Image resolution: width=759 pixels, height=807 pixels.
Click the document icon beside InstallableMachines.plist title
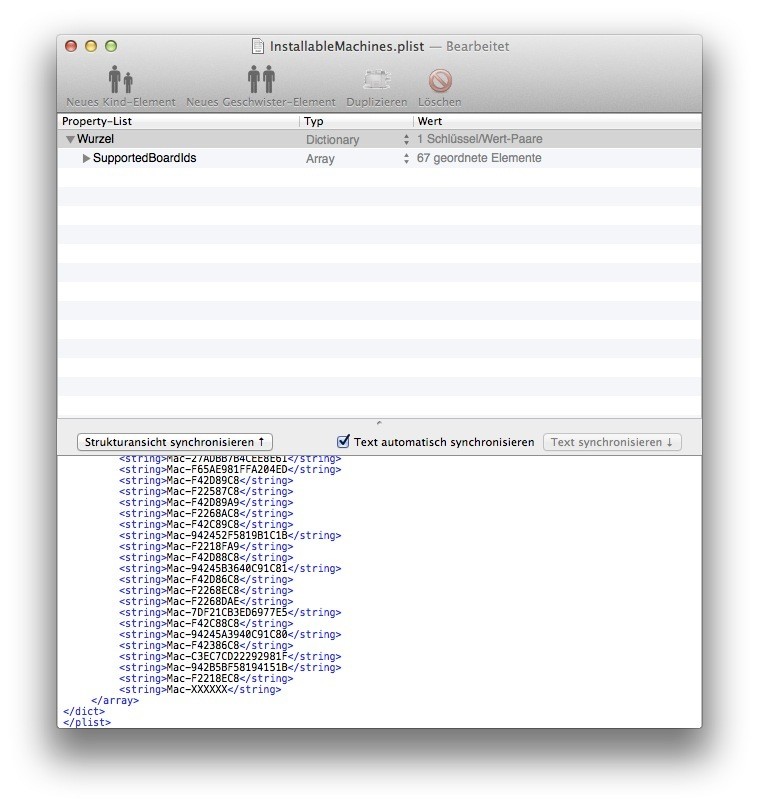click(258, 46)
